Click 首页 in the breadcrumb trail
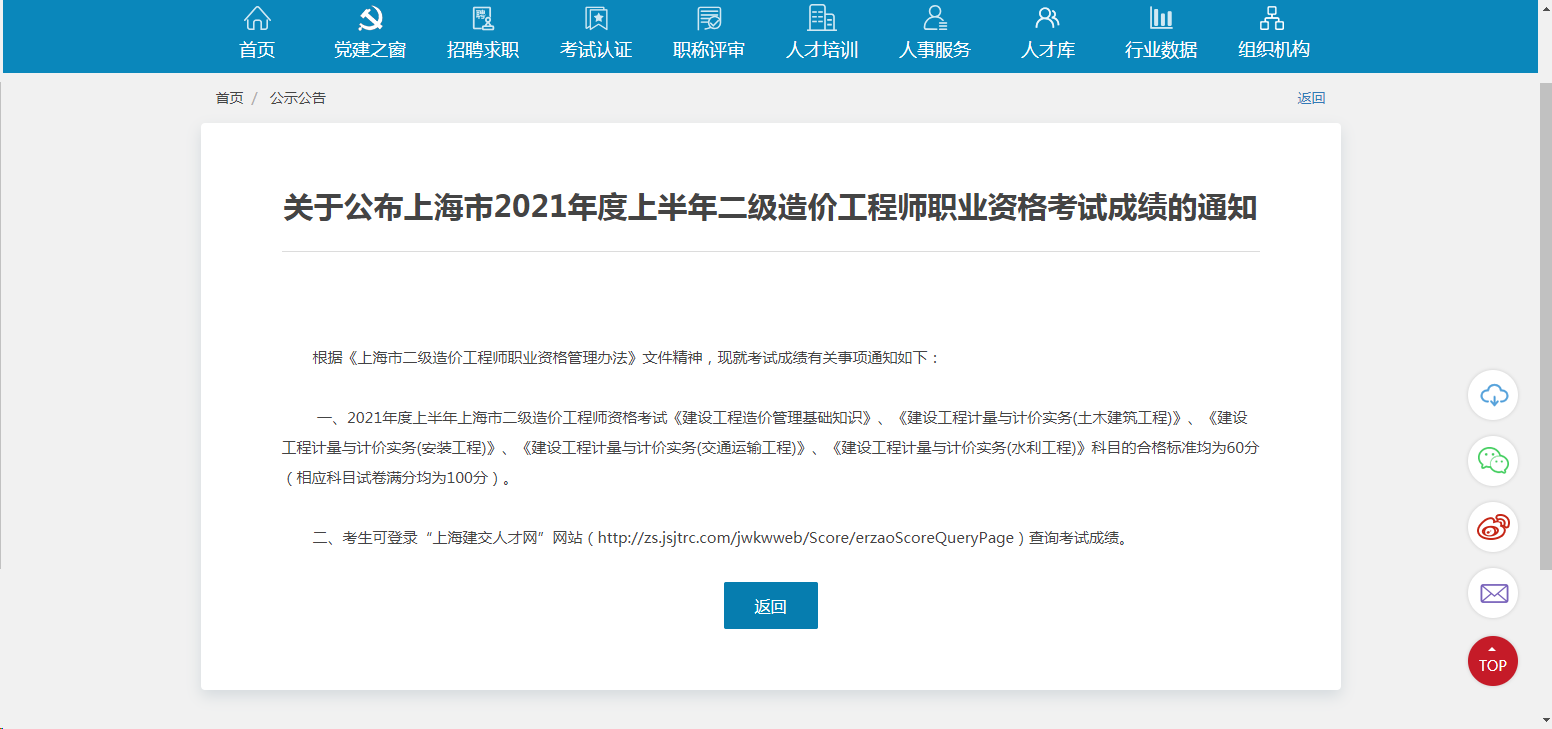The height and width of the screenshot is (729, 1552). (x=228, y=97)
